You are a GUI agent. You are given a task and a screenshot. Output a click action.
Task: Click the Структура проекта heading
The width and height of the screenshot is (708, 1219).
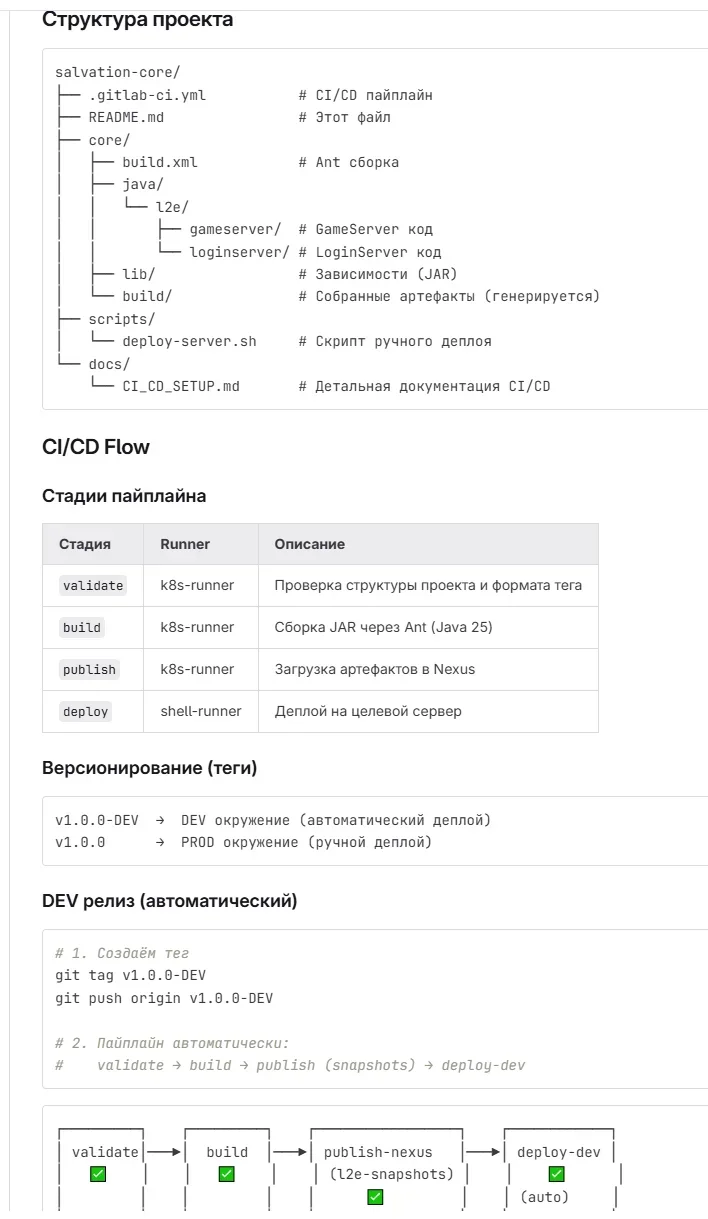click(138, 19)
